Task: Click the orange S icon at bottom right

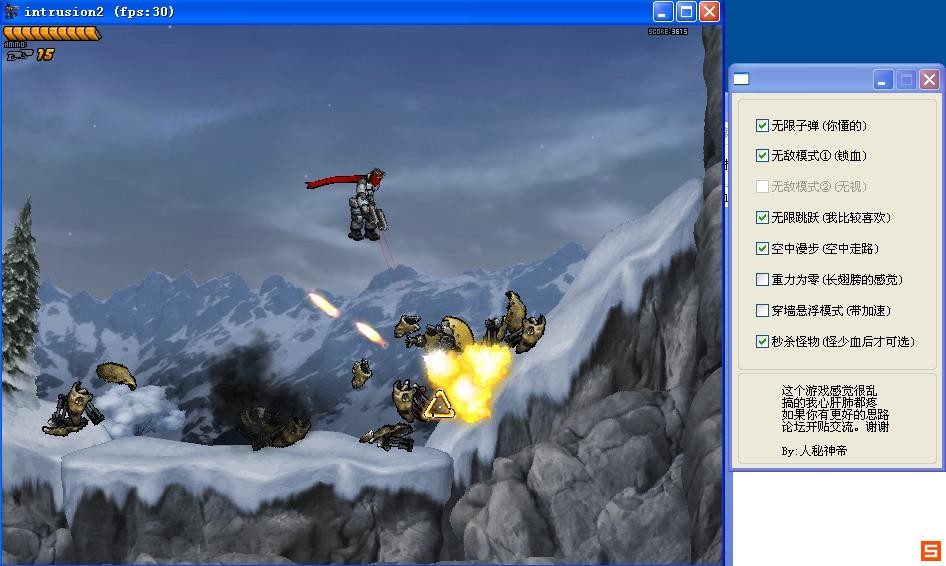Action: (x=930, y=550)
